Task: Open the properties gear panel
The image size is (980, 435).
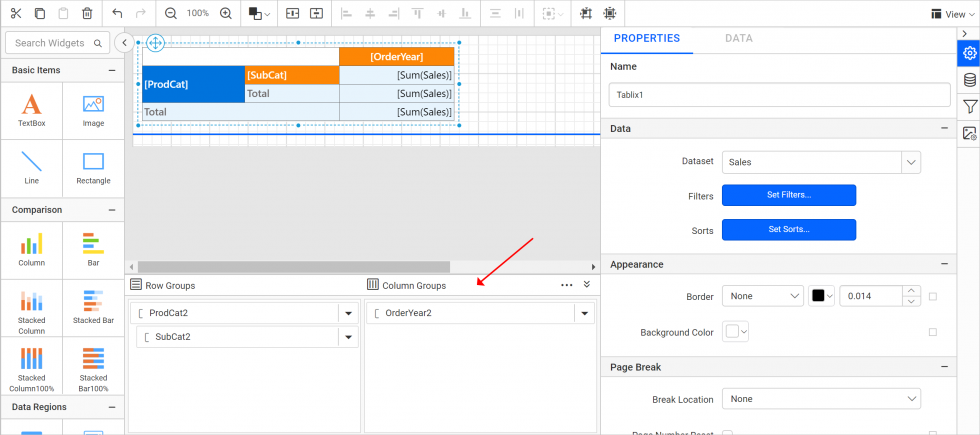Action: tap(969, 52)
